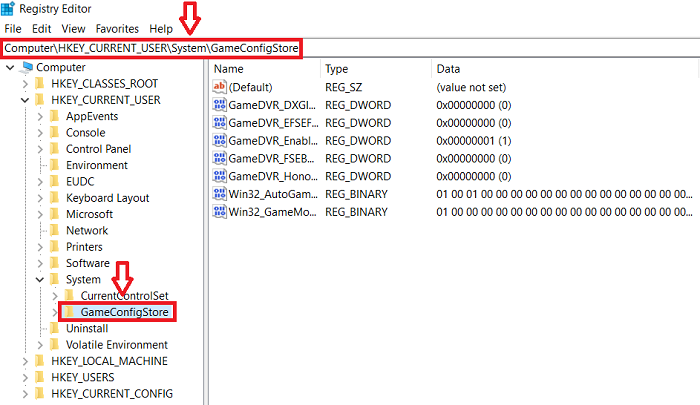Click the data value 0x00000001 (1)
The width and height of the screenshot is (700, 405).
point(474,141)
